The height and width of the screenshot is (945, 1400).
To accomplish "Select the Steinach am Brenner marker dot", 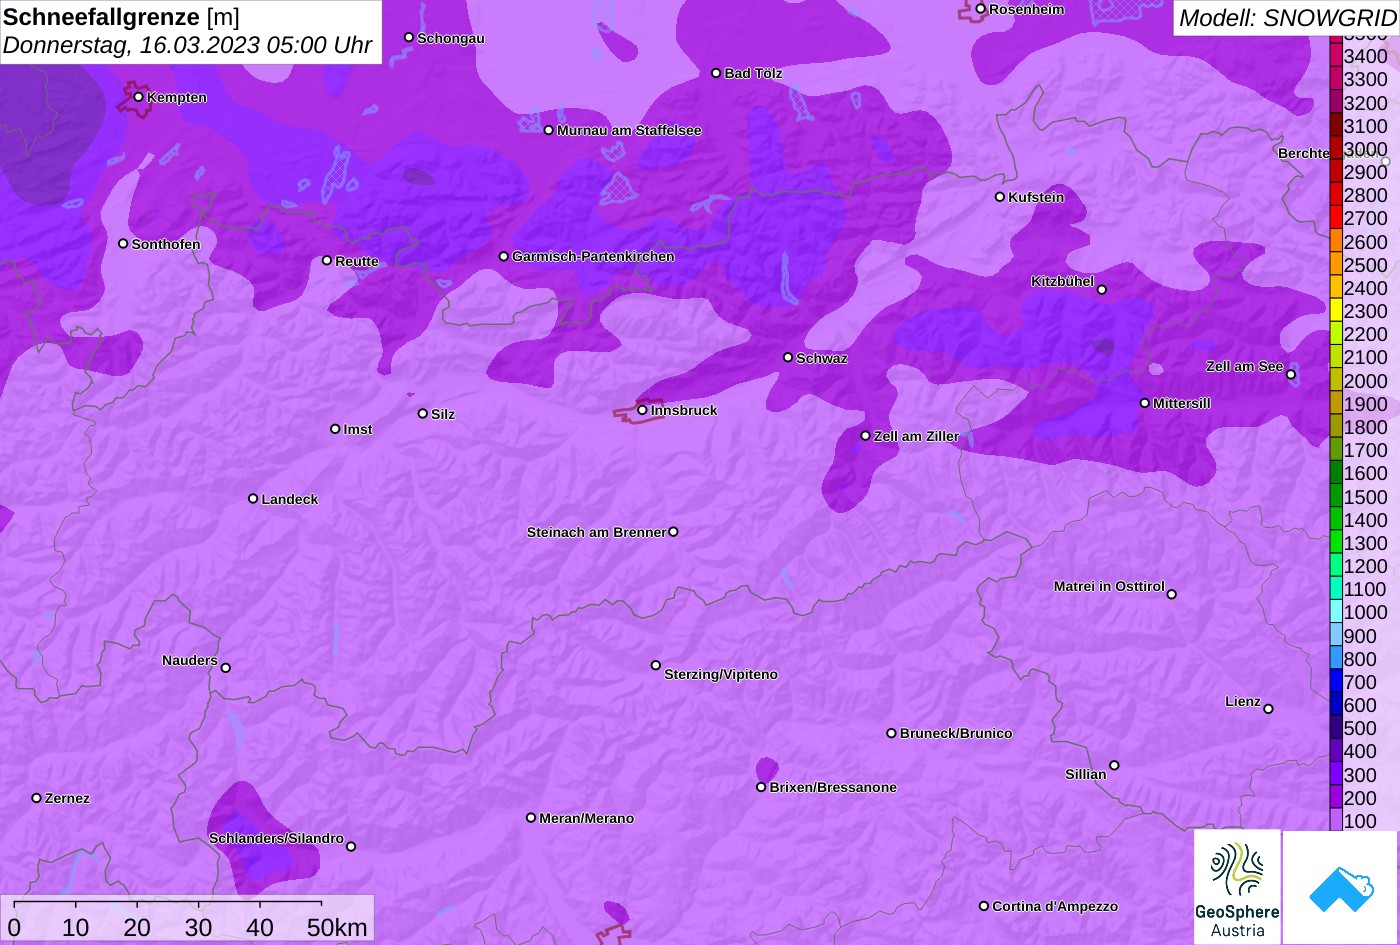I will pos(673,532).
